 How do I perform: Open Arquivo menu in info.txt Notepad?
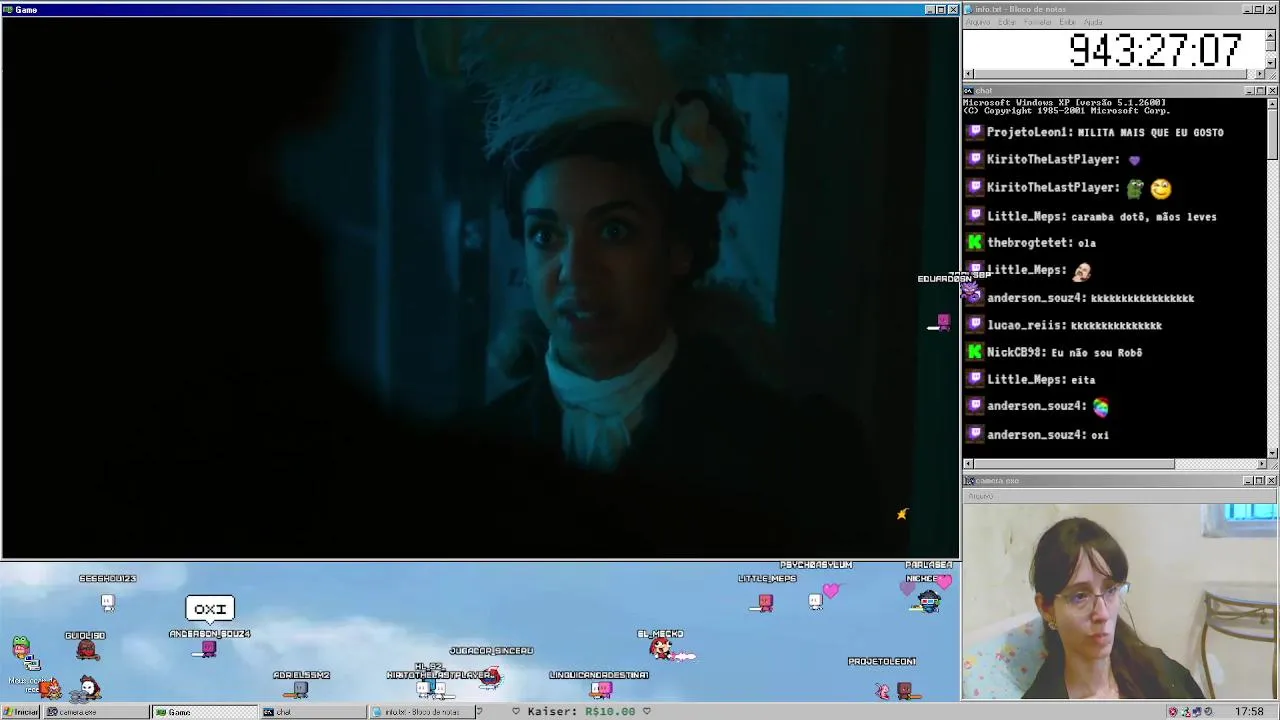pyautogui.click(x=978, y=22)
